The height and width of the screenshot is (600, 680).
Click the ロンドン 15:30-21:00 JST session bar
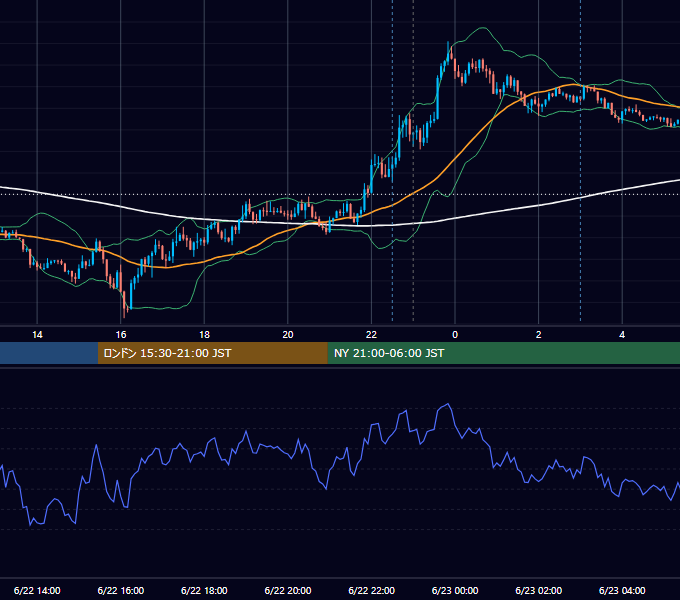212,353
